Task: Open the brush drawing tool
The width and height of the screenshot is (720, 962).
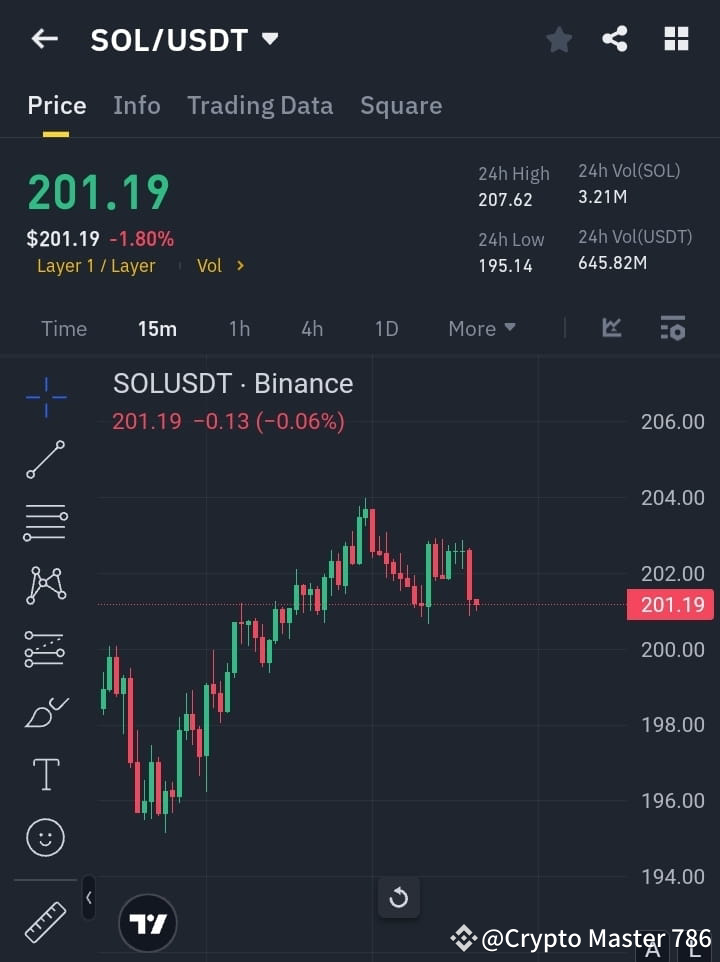Action: pos(45,712)
